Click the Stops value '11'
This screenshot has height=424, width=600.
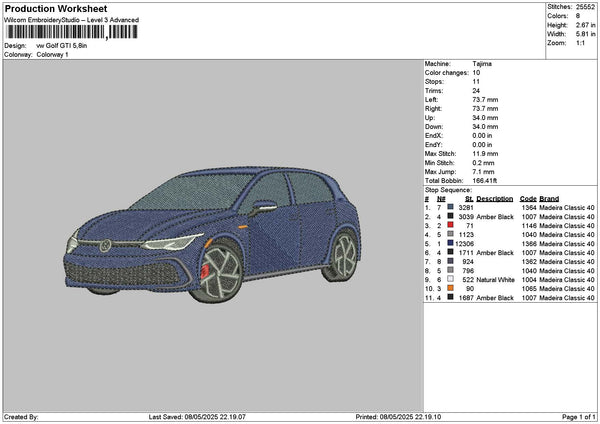coord(476,82)
